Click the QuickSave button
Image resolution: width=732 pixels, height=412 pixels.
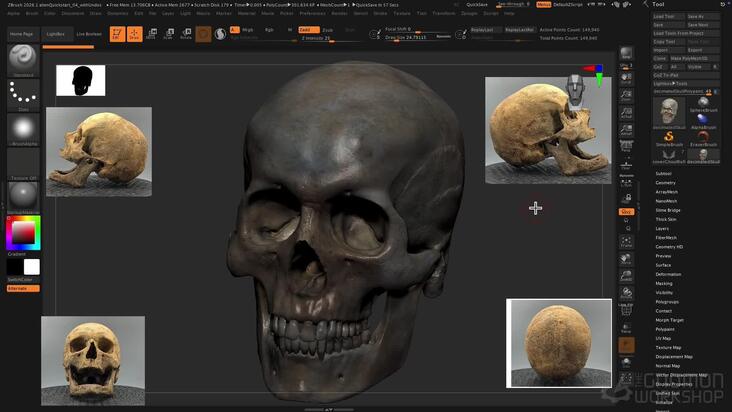point(477,5)
